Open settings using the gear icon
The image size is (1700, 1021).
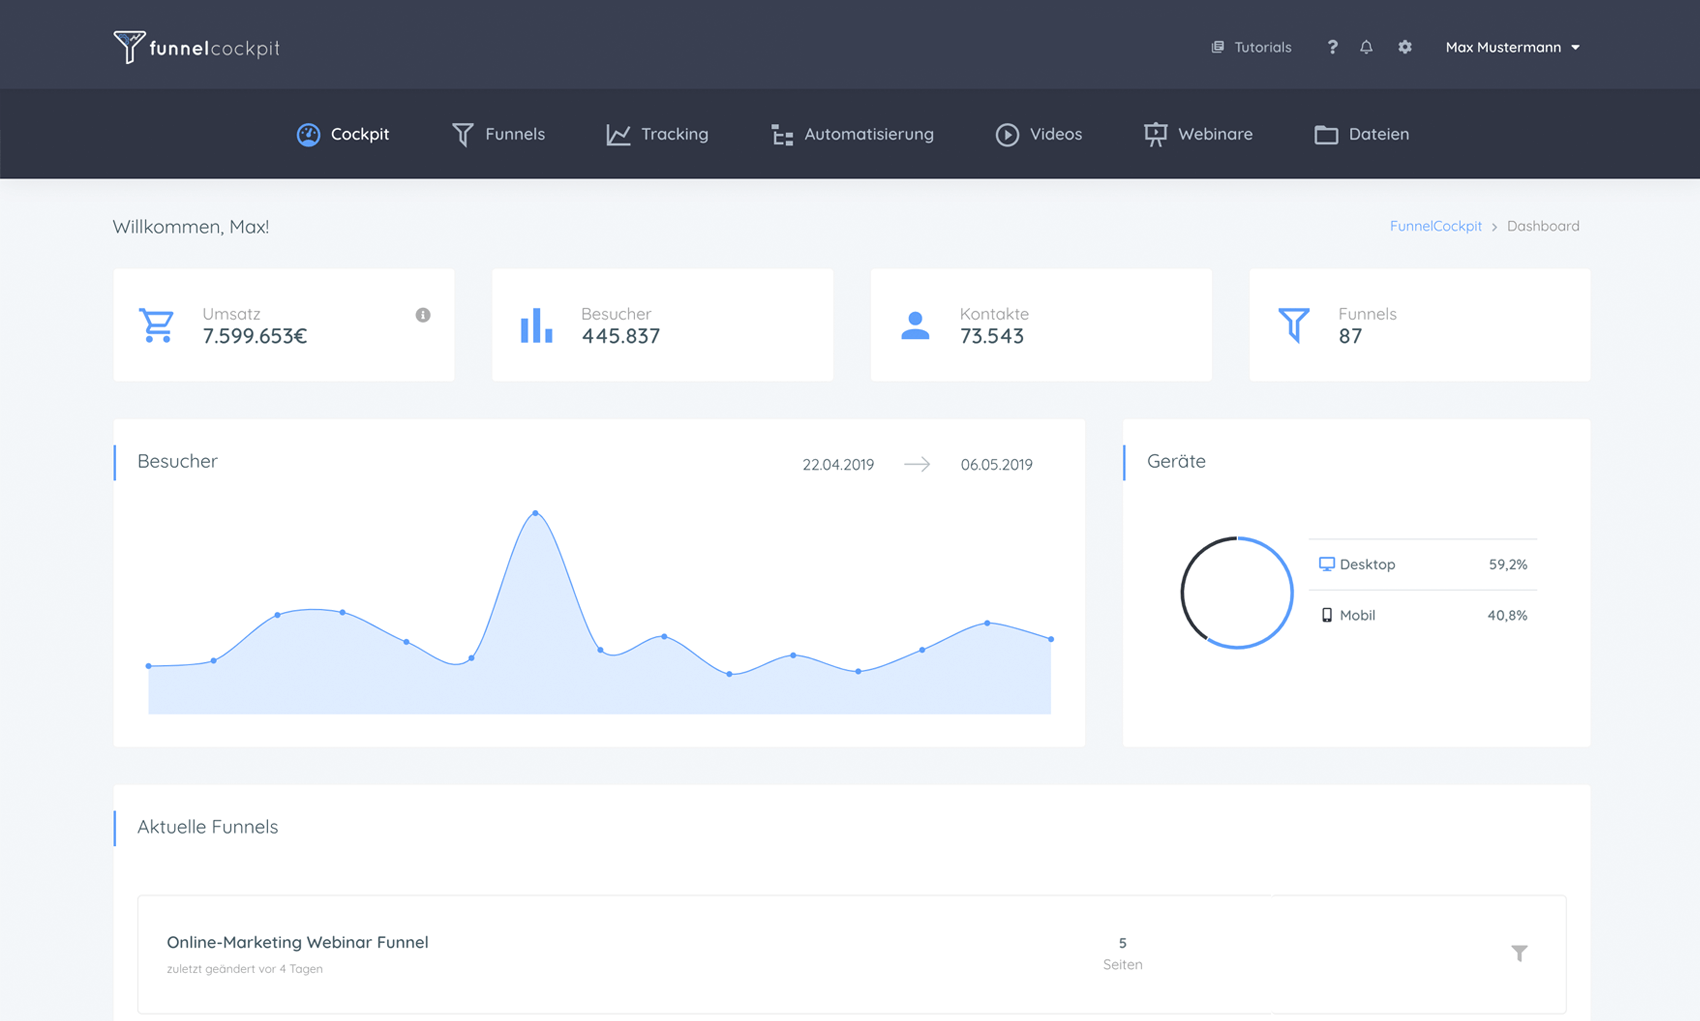[1405, 47]
